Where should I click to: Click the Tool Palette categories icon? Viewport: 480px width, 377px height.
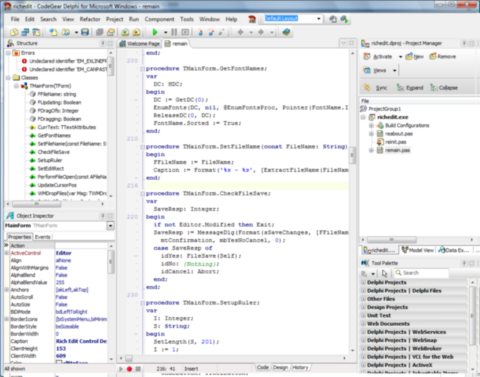point(364,274)
